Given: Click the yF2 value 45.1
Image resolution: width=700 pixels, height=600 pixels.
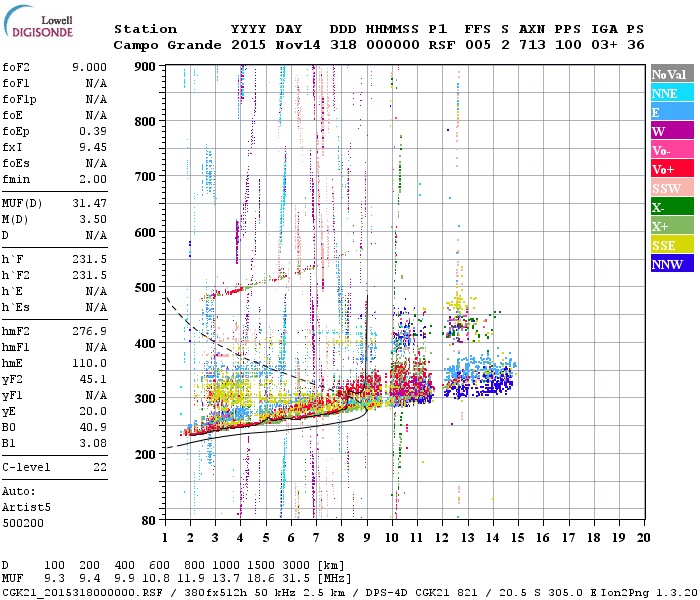Looking at the screenshot, I should pyautogui.click(x=93, y=379).
